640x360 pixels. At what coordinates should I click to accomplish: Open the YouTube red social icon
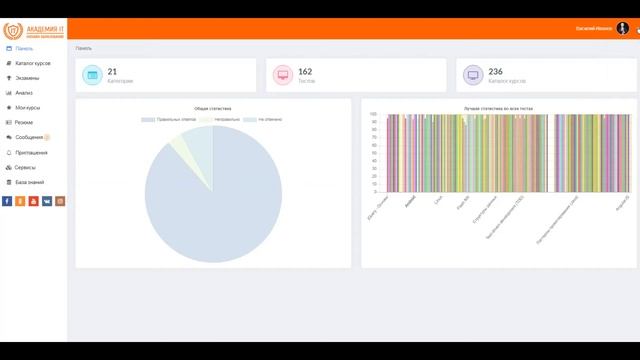(x=33, y=201)
